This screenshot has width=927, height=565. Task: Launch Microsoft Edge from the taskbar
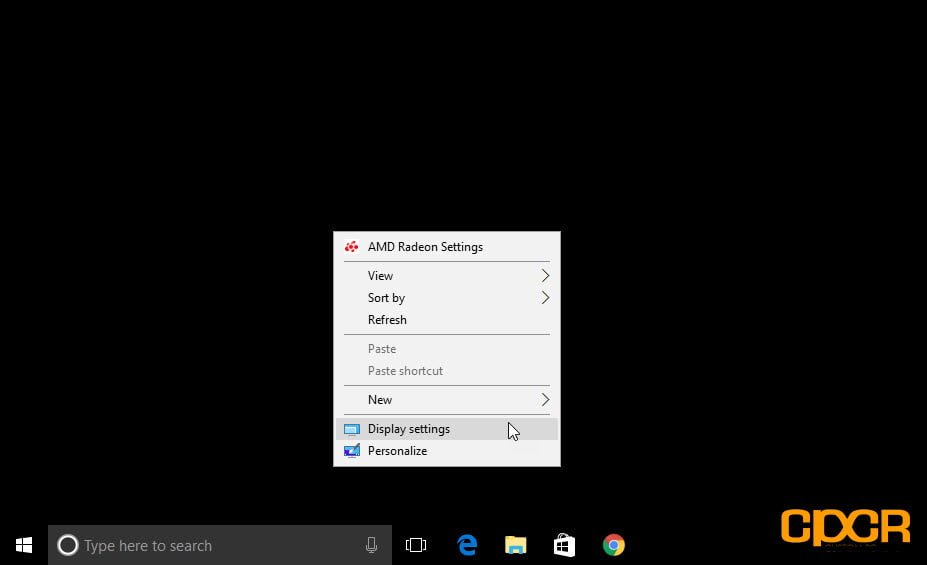coord(467,545)
